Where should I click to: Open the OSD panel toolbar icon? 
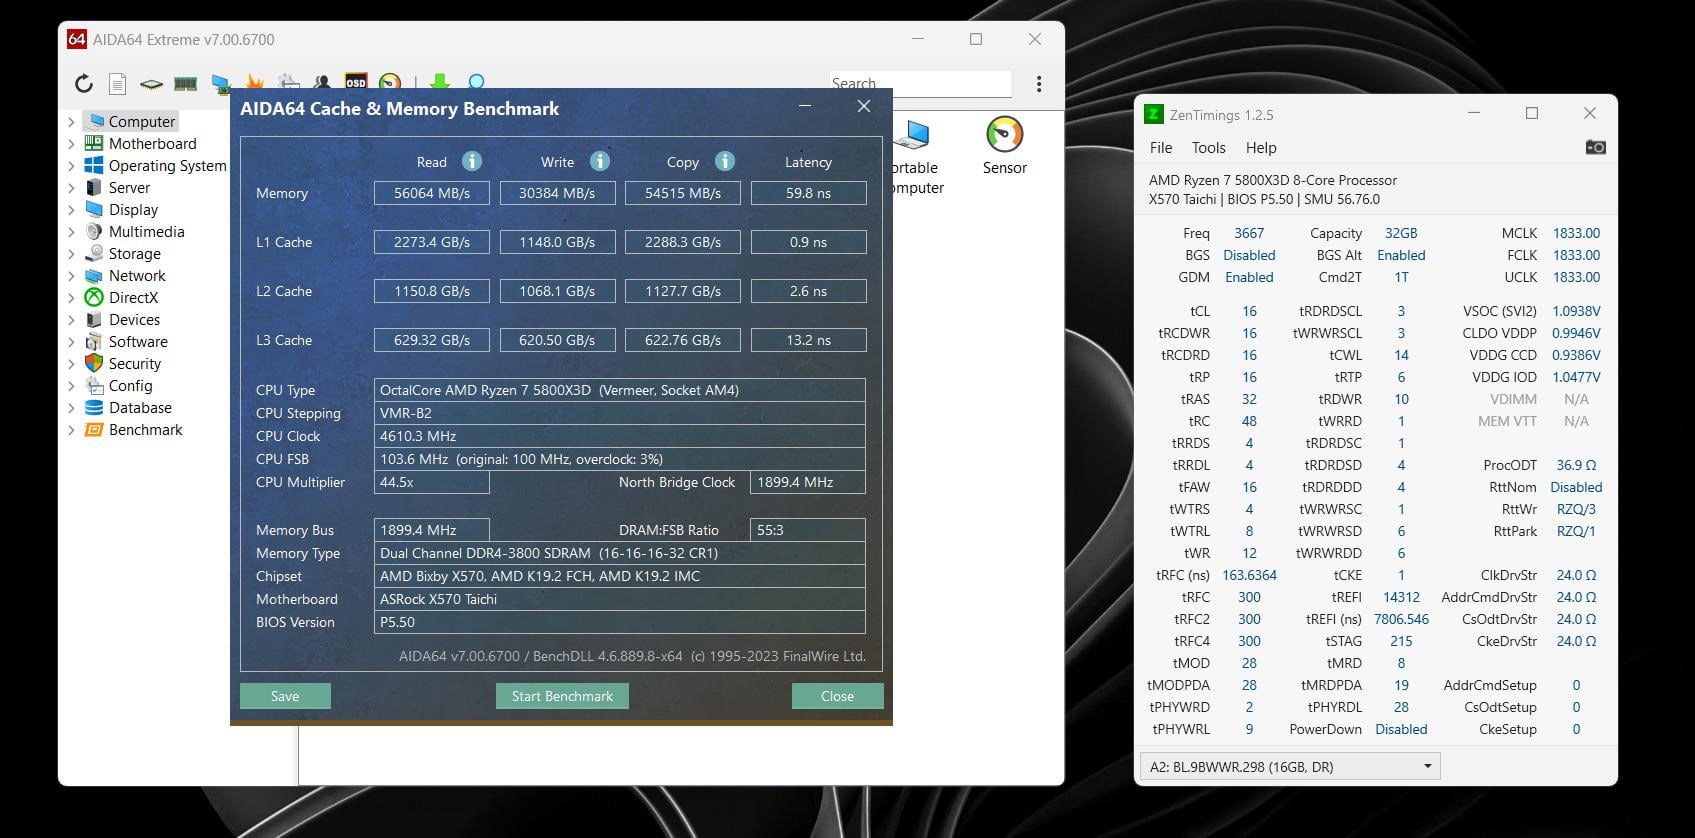pos(355,82)
